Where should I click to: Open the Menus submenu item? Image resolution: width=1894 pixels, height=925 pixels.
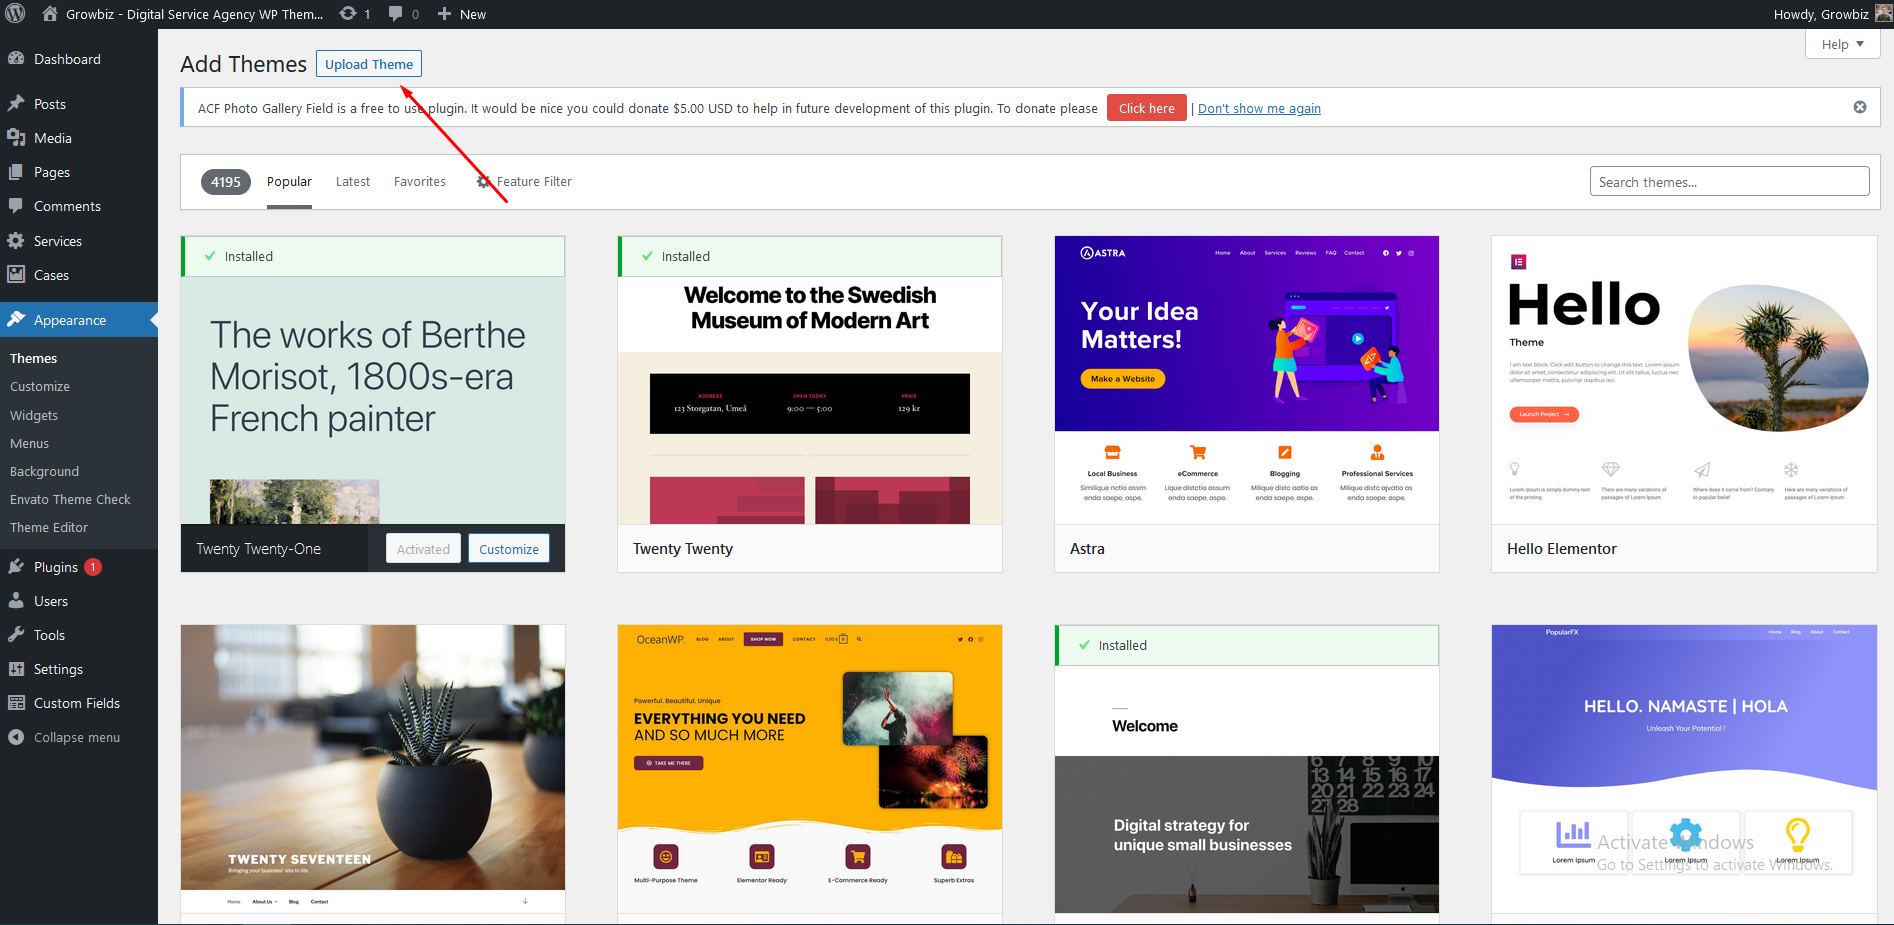coord(30,443)
